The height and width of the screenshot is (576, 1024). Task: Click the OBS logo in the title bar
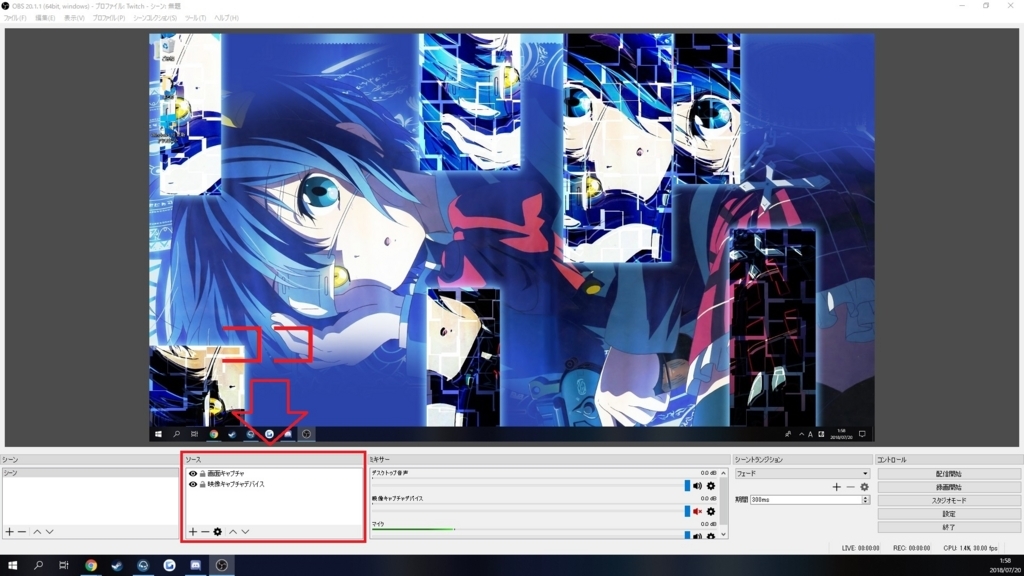pos(5,6)
